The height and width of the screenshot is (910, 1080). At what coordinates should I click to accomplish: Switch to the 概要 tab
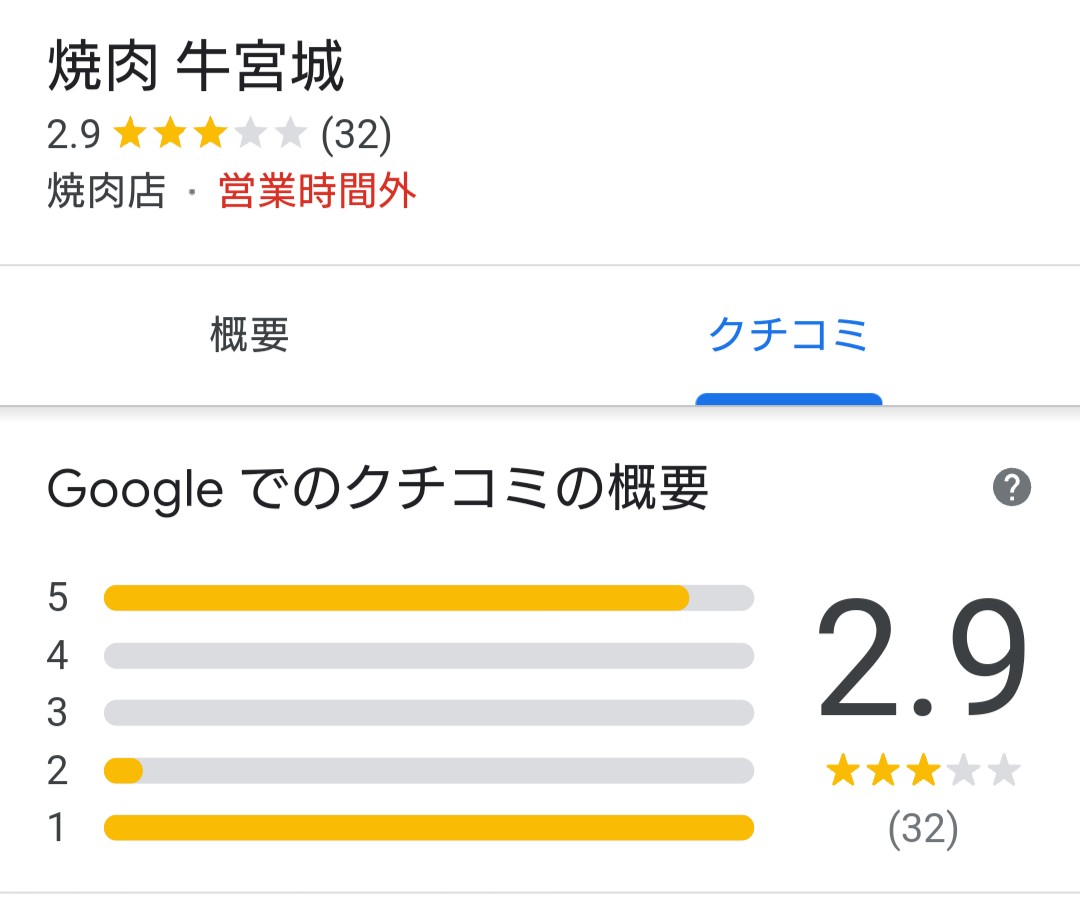250,335
